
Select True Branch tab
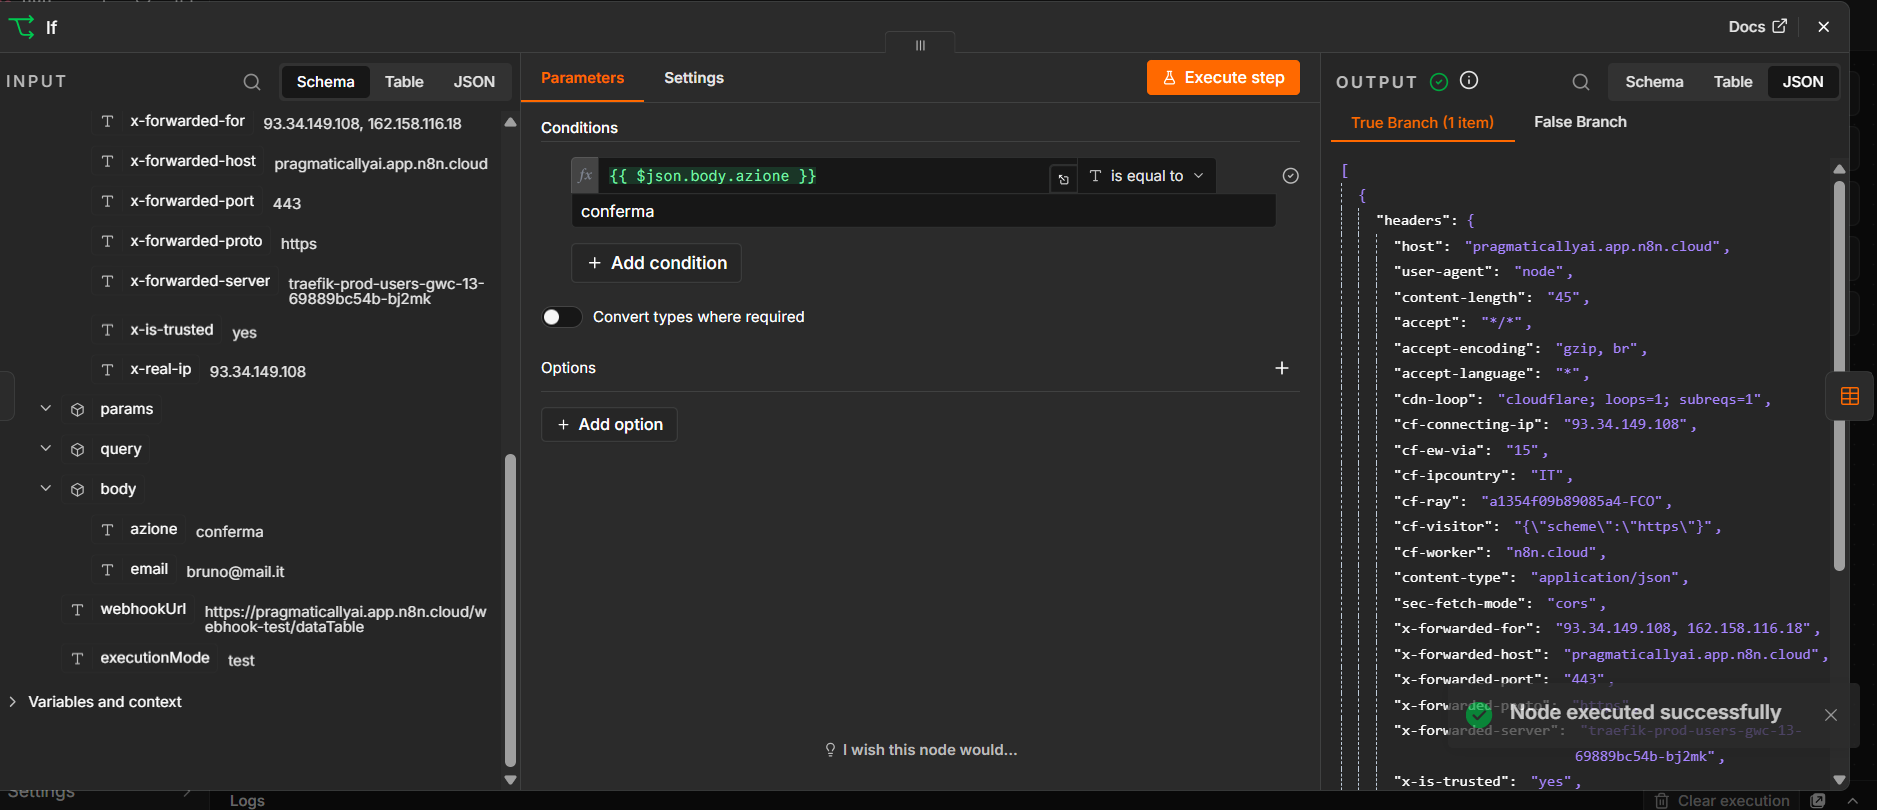(1422, 122)
